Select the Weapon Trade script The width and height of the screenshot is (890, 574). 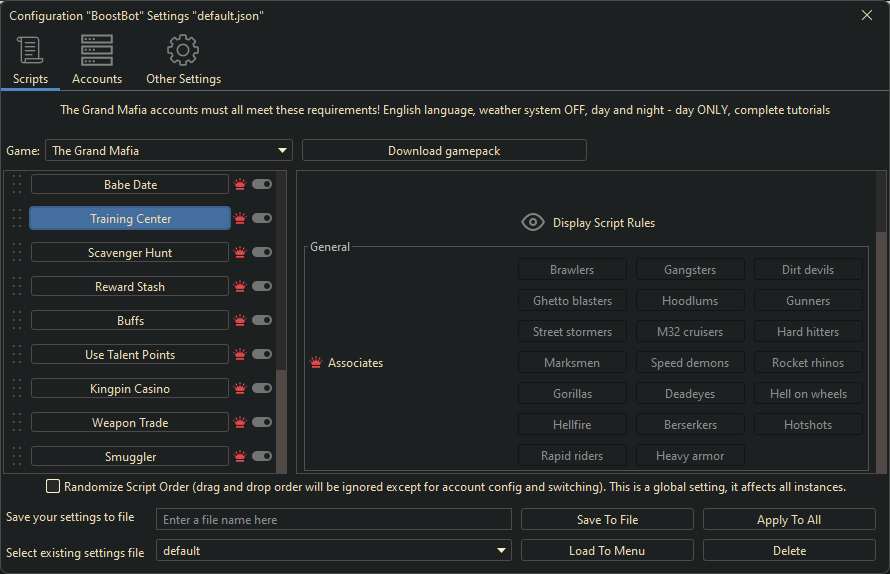[130, 423]
